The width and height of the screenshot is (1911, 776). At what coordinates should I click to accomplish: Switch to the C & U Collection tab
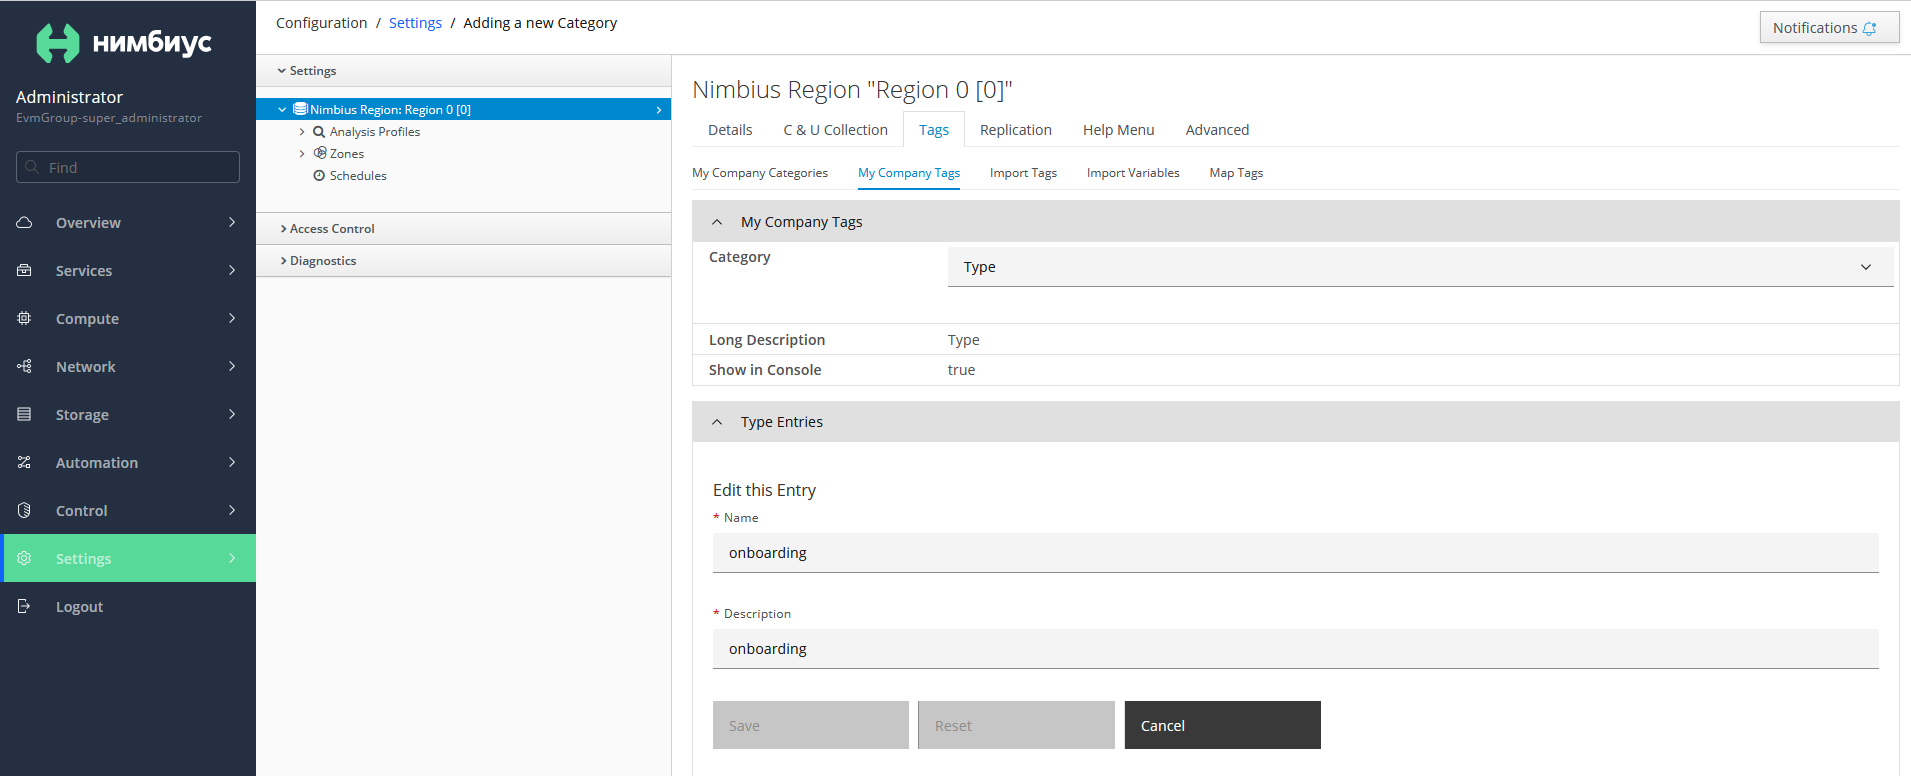(x=836, y=130)
